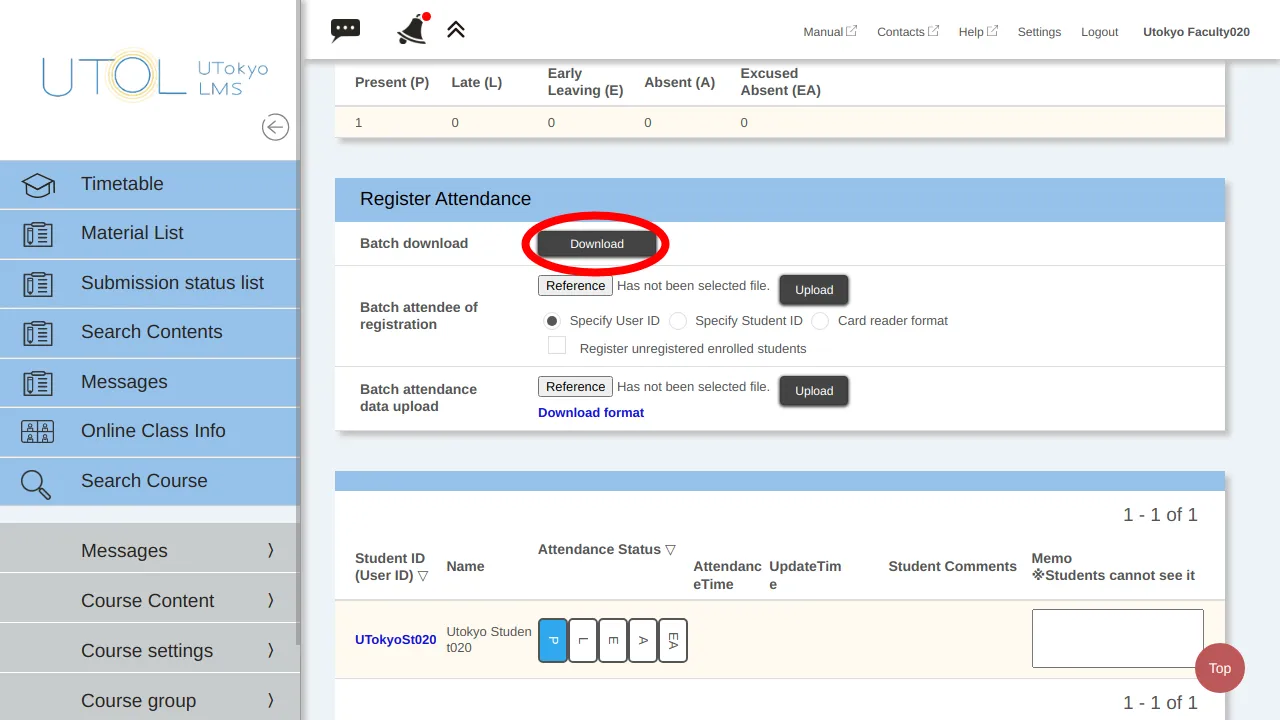Expand the Course settings sidebar section
The image size is (1280, 720).
pos(148,650)
